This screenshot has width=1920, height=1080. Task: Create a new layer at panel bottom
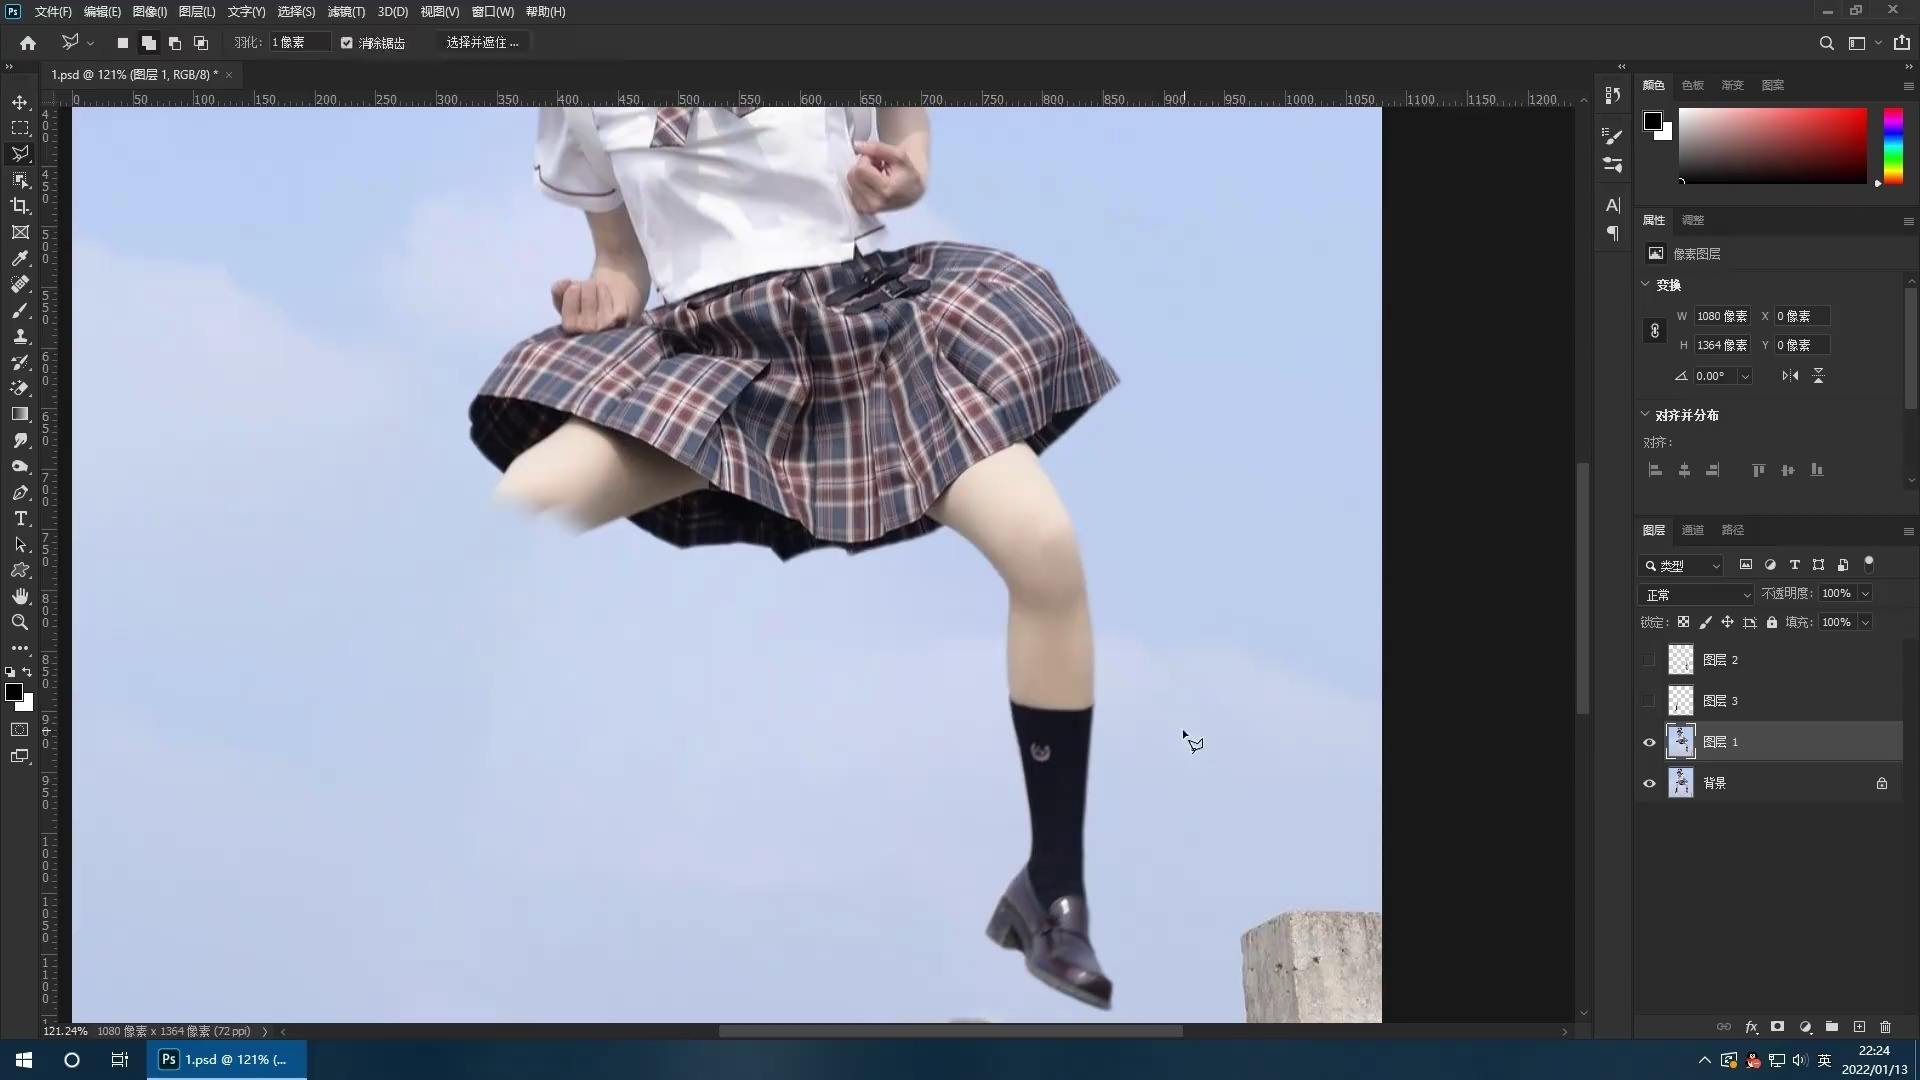click(1859, 1027)
